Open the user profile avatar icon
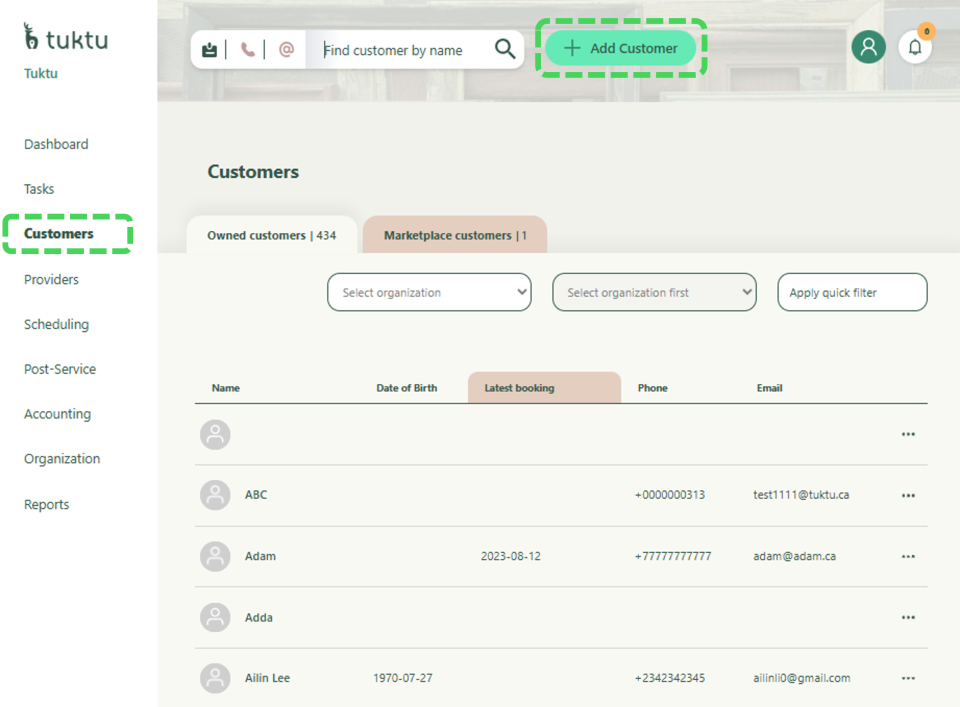 pyautogui.click(x=868, y=47)
